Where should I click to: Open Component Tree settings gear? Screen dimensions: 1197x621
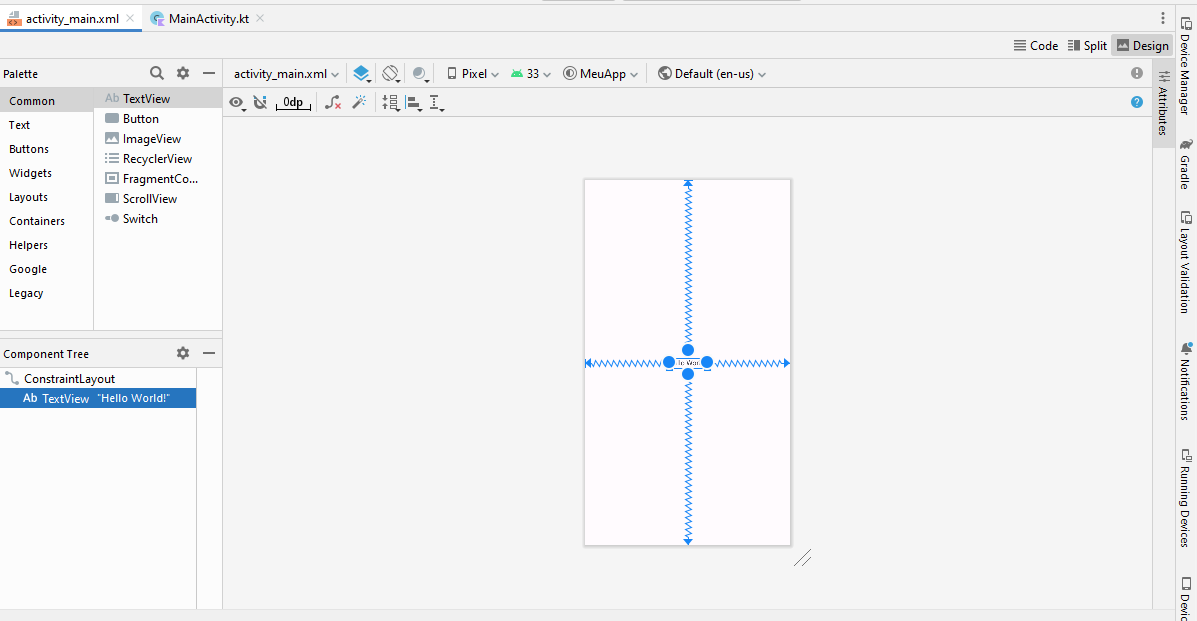pos(183,353)
